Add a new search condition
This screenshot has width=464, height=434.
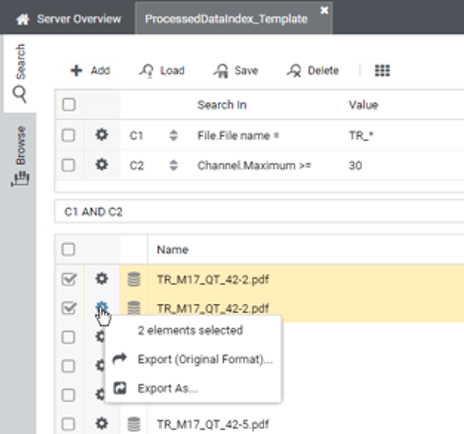(x=90, y=71)
